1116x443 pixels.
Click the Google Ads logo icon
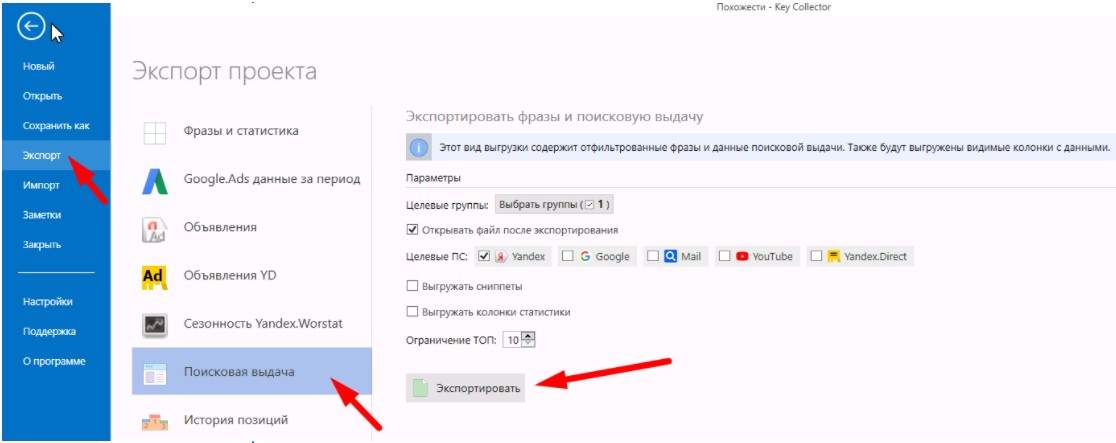pos(154,182)
